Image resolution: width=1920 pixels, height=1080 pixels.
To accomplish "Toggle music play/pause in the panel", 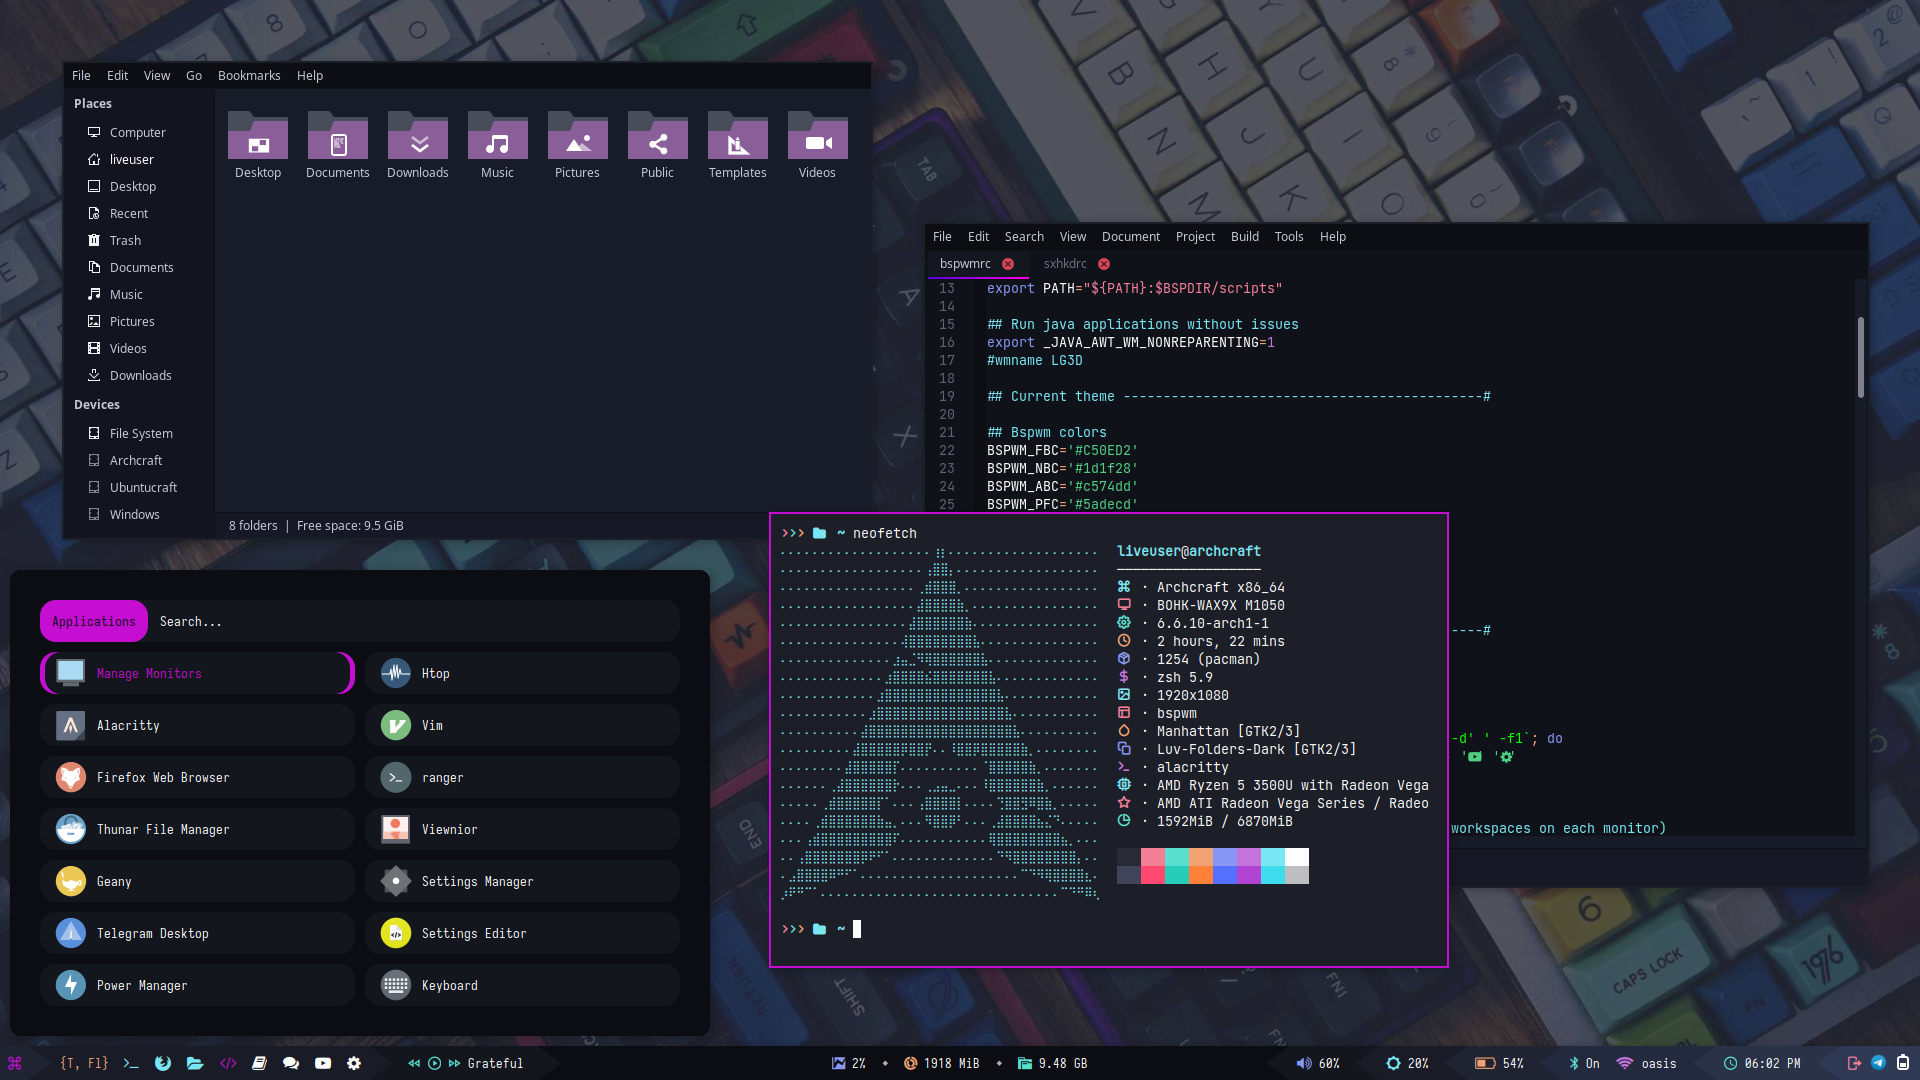I will click(x=435, y=1063).
